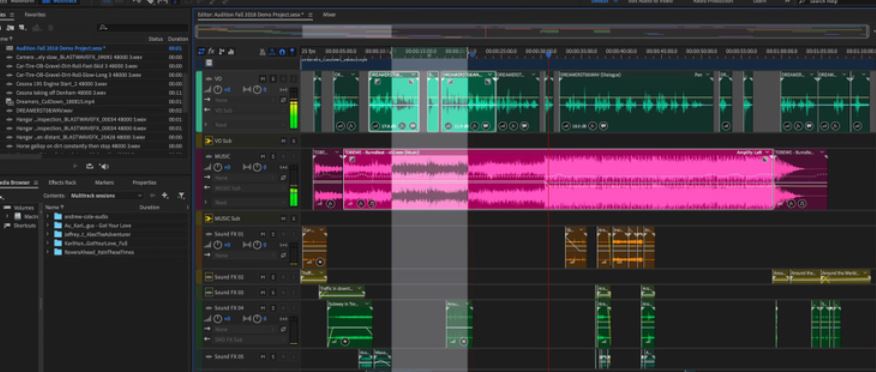Screen dimensions: 876x372
Task: Click the MUSIC track volume knob
Action: pos(217,167)
